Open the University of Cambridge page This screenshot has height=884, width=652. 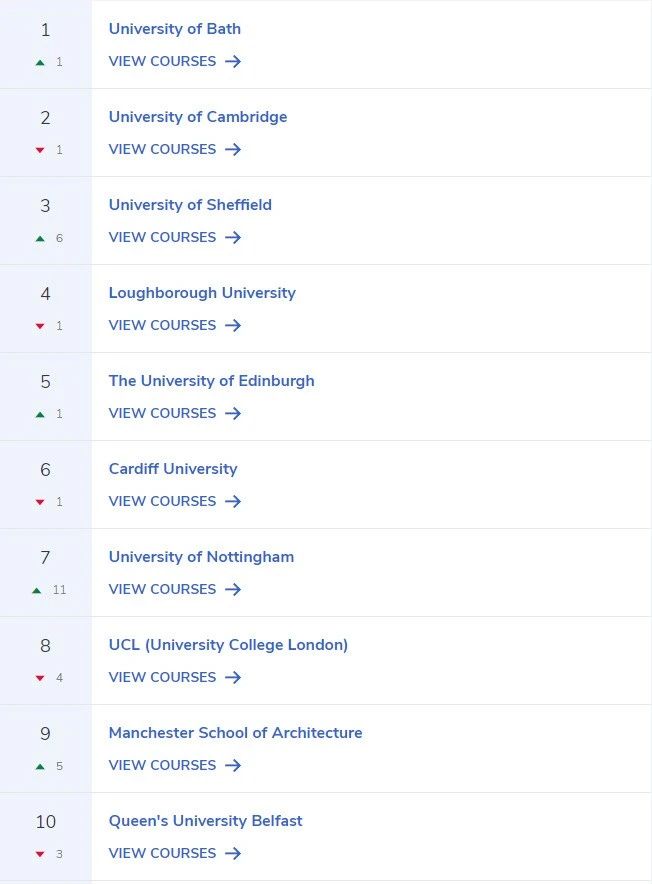coord(198,117)
